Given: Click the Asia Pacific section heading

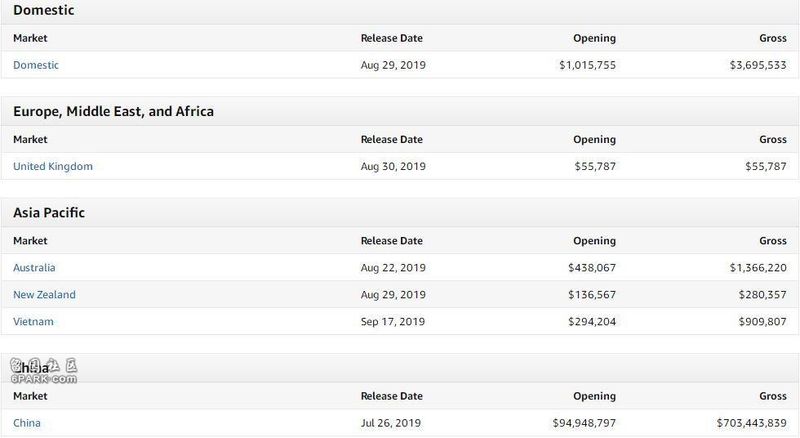Looking at the screenshot, I should tap(49, 213).
